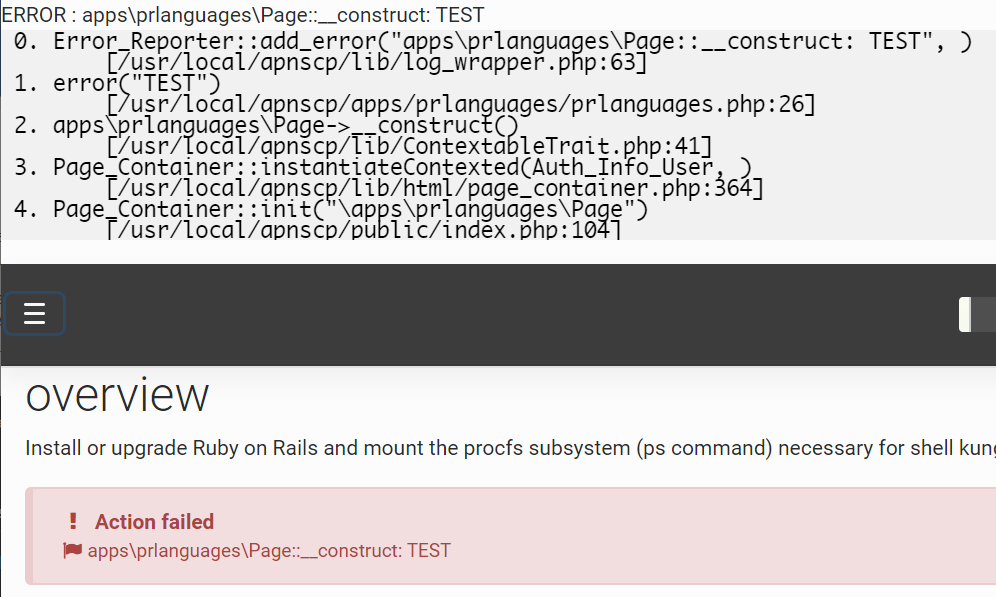Click the ContextableTrait.php:41 file path
The image size is (996, 597).
coord(409,147)
